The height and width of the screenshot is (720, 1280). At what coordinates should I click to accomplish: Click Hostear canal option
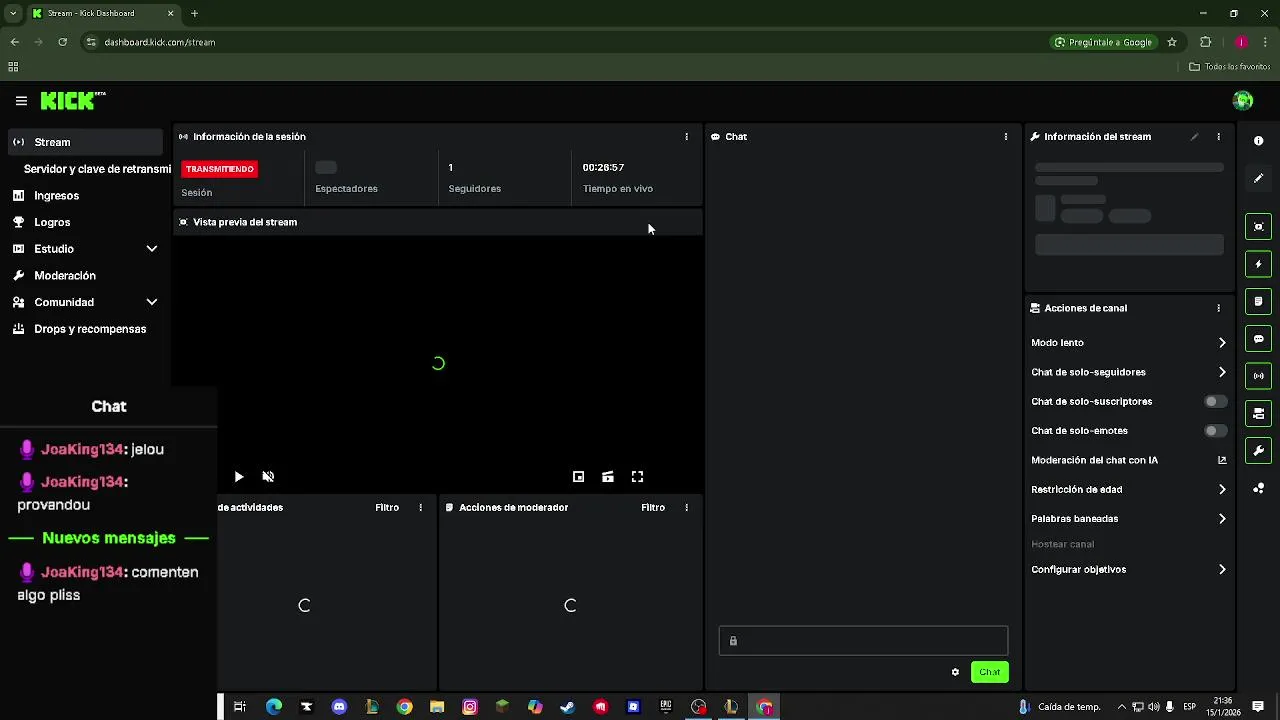click(x=1062, y=544)
